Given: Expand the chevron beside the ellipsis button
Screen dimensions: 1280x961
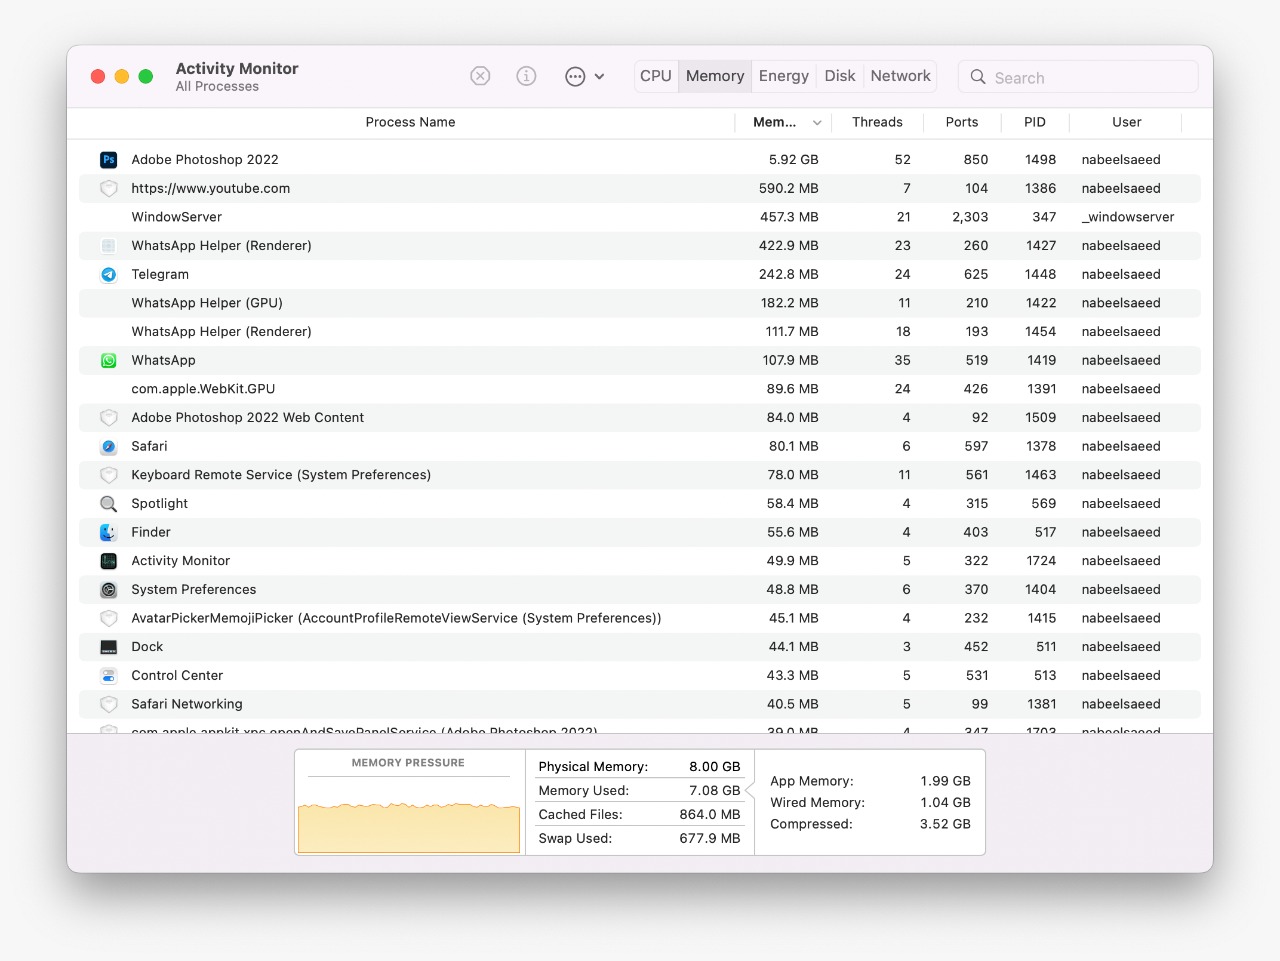Looking at the screenshot, I should 599,76.
